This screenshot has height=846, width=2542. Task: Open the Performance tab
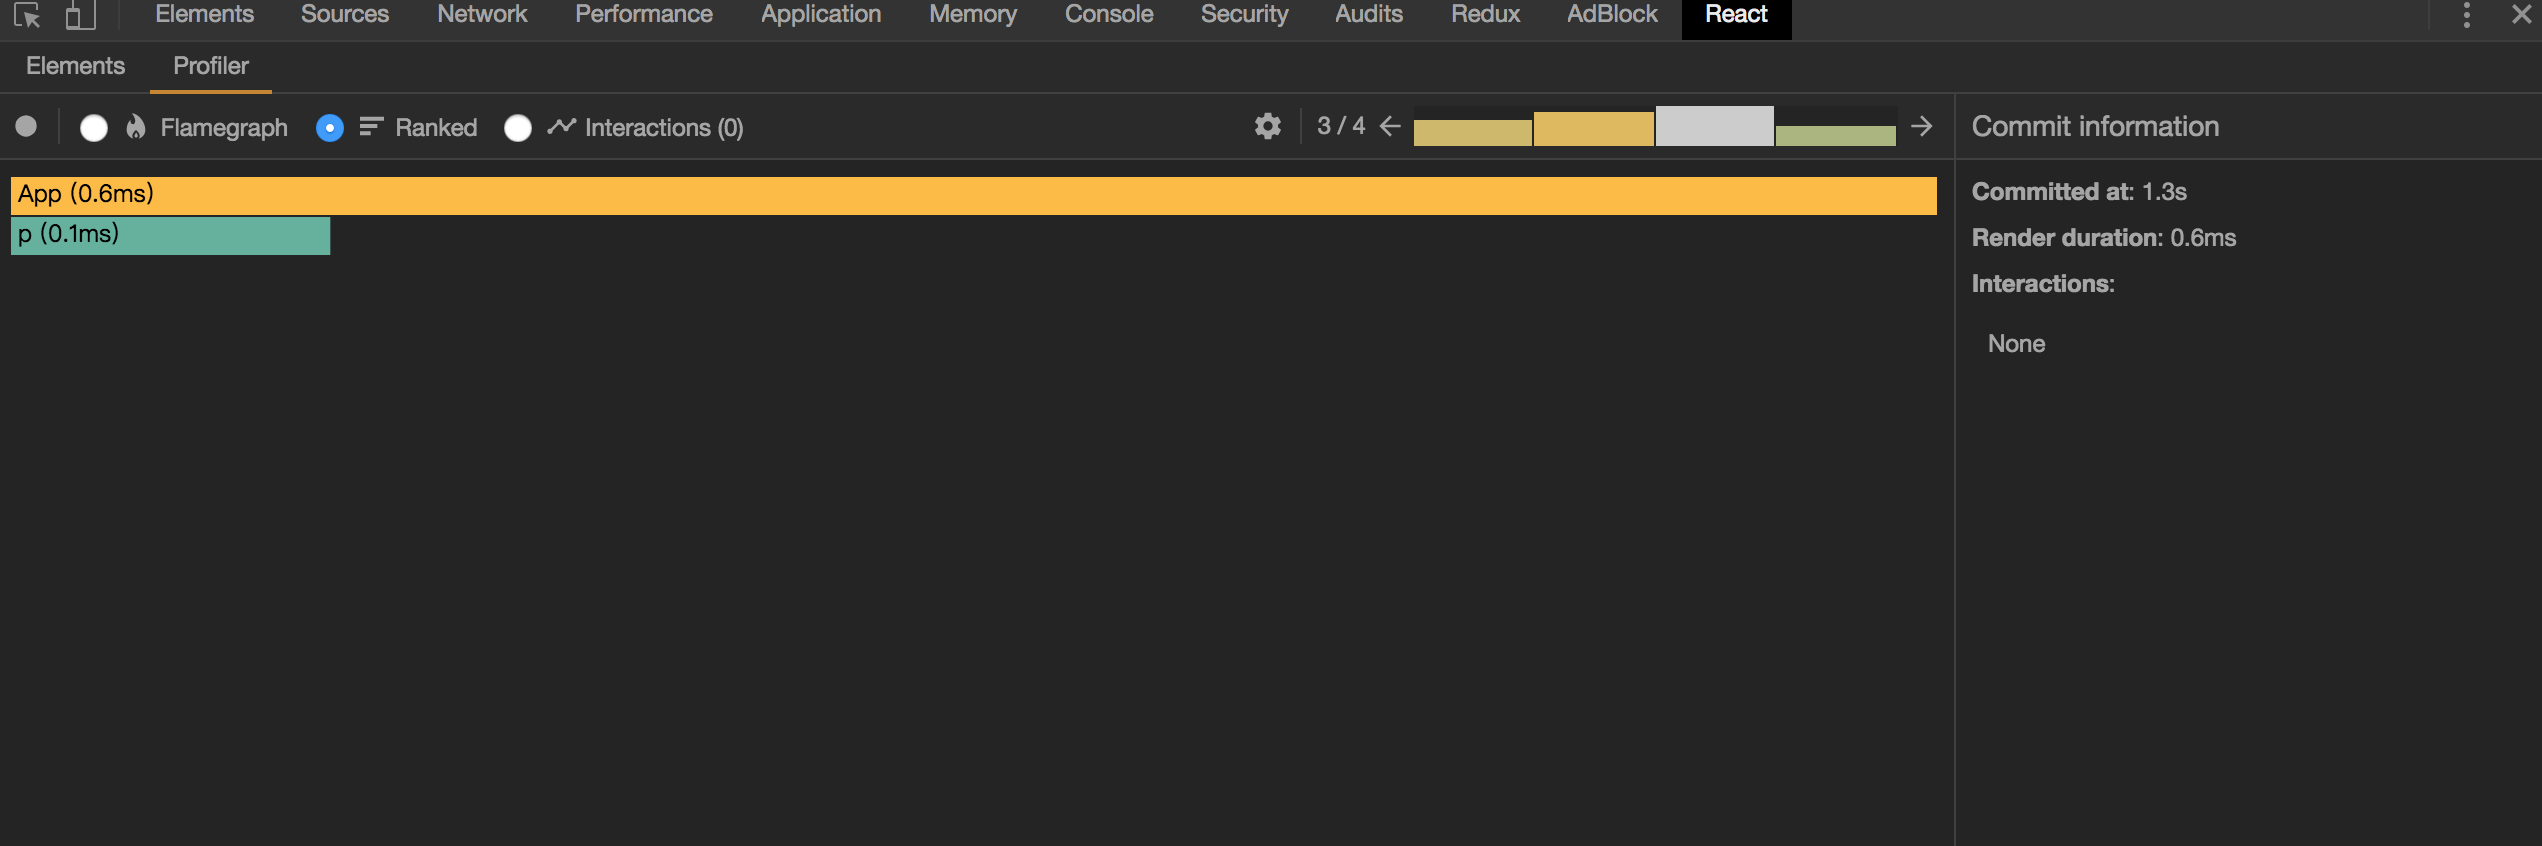(x=644, y=14)
